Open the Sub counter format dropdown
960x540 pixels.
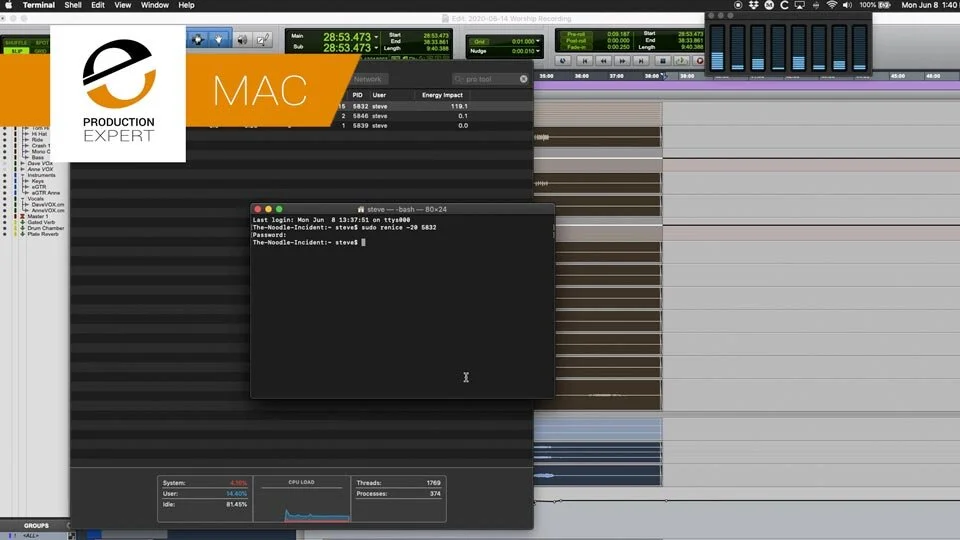[x=376, y=48]
